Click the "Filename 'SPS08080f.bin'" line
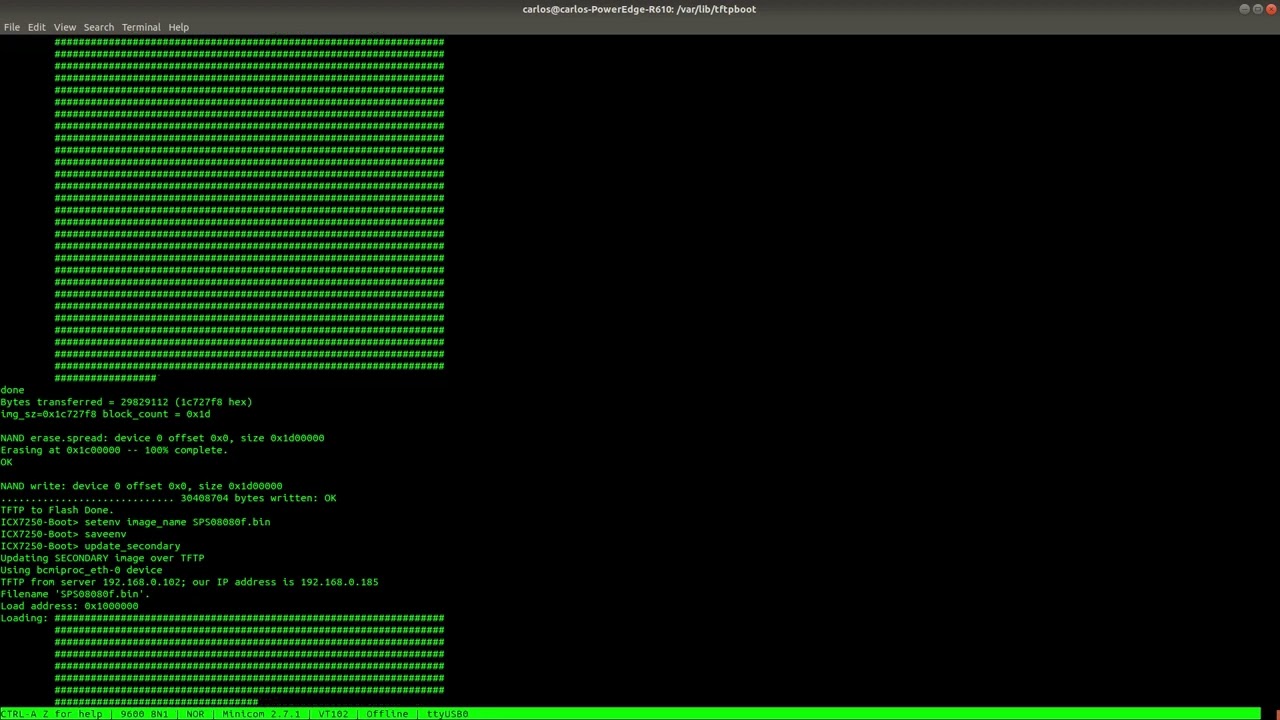This screenshot has width=1280, height=720. tap(75, 594)
